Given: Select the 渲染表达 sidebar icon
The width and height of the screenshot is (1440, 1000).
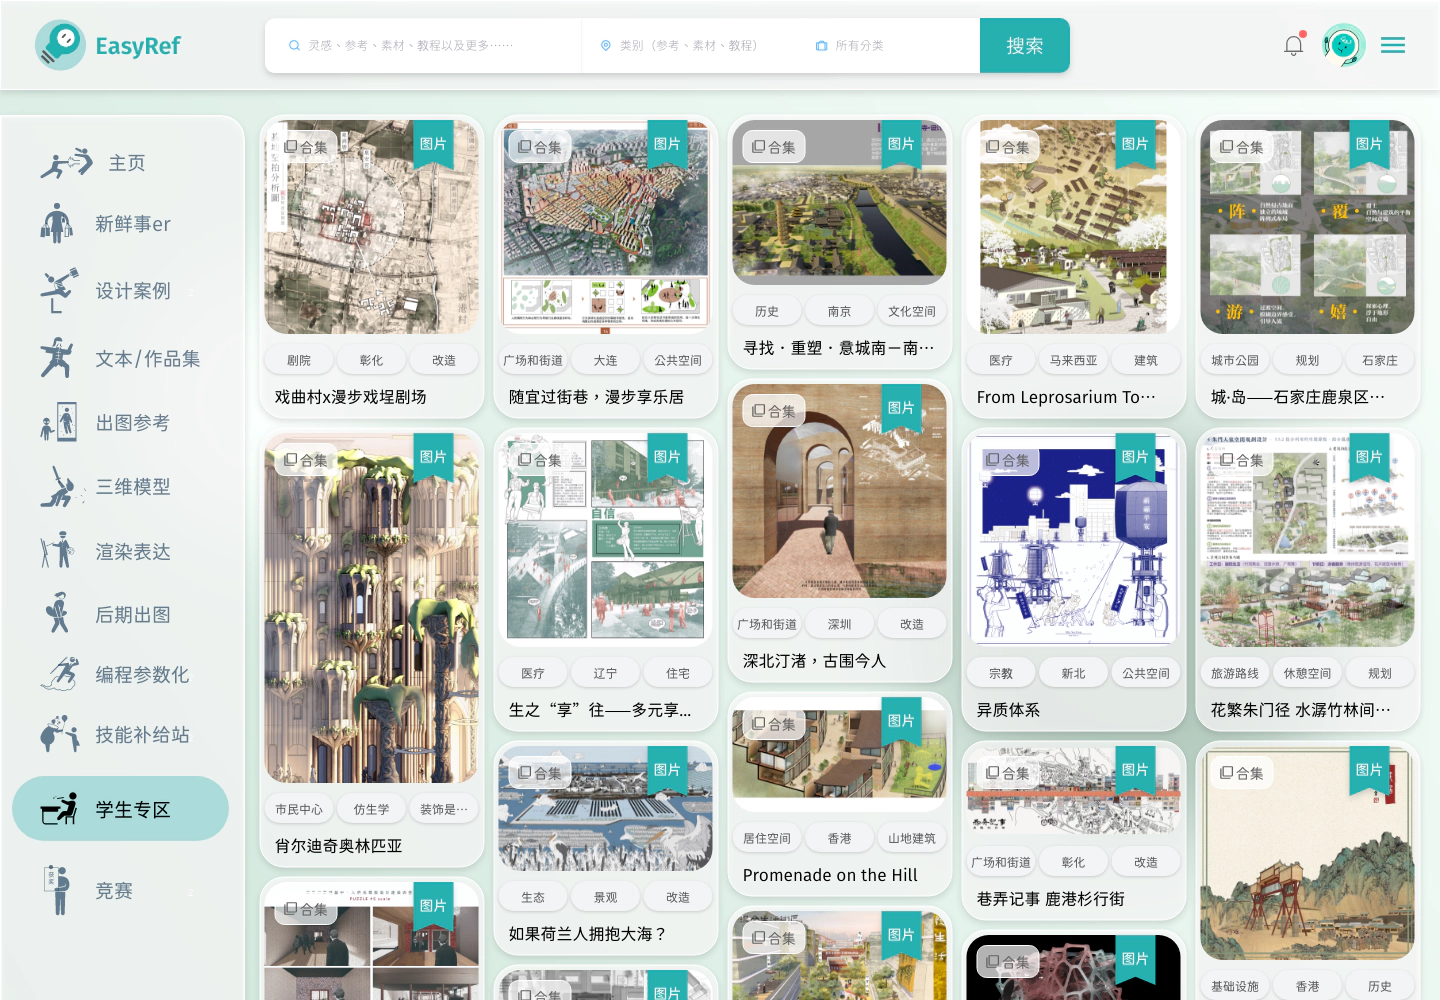Looking at the screenshot, I should click(60, 551).
